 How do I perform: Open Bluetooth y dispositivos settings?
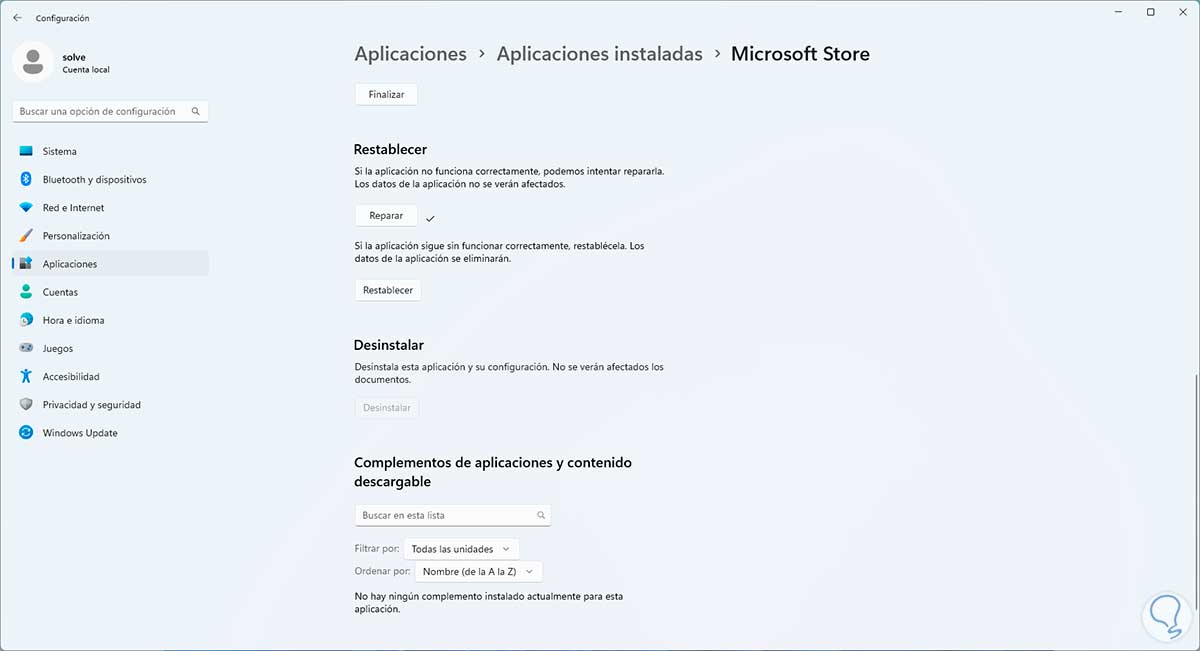tap(111, 179)
